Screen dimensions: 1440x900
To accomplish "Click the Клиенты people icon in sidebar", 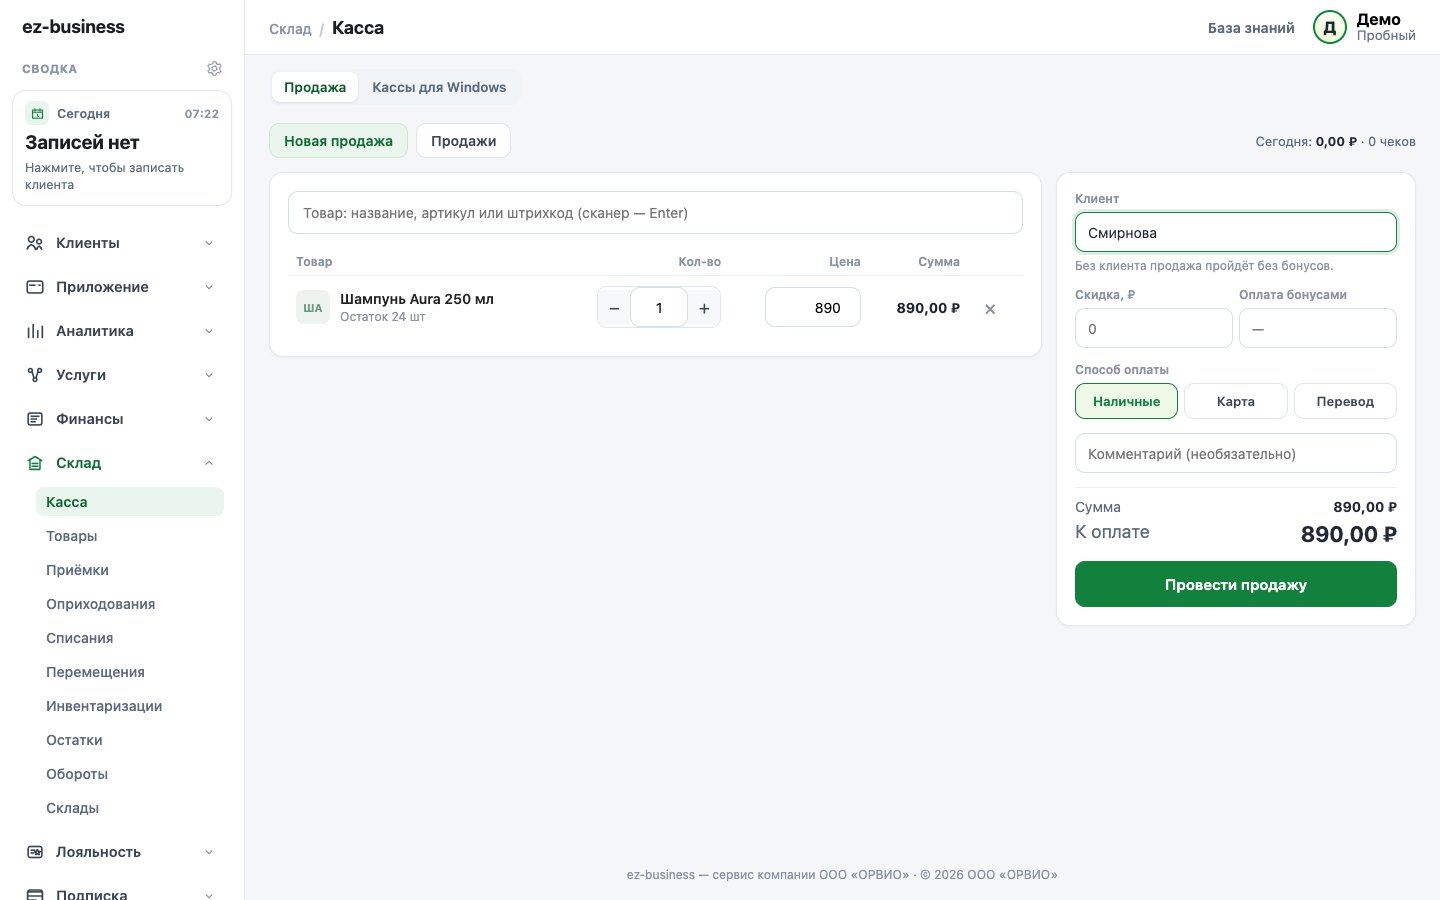I will [x=35, y=243].
